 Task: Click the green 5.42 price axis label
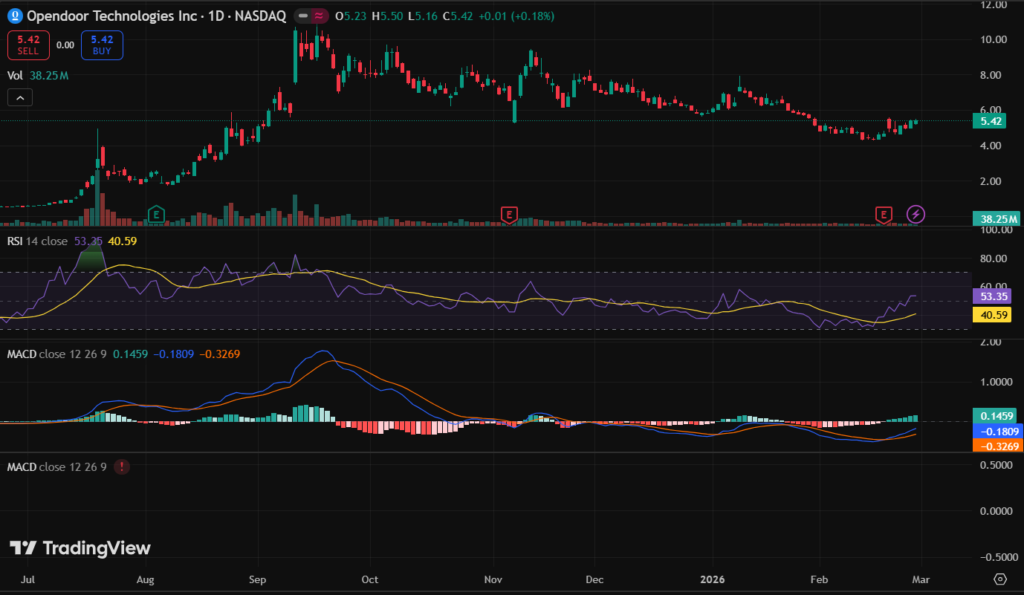(996, 121)
